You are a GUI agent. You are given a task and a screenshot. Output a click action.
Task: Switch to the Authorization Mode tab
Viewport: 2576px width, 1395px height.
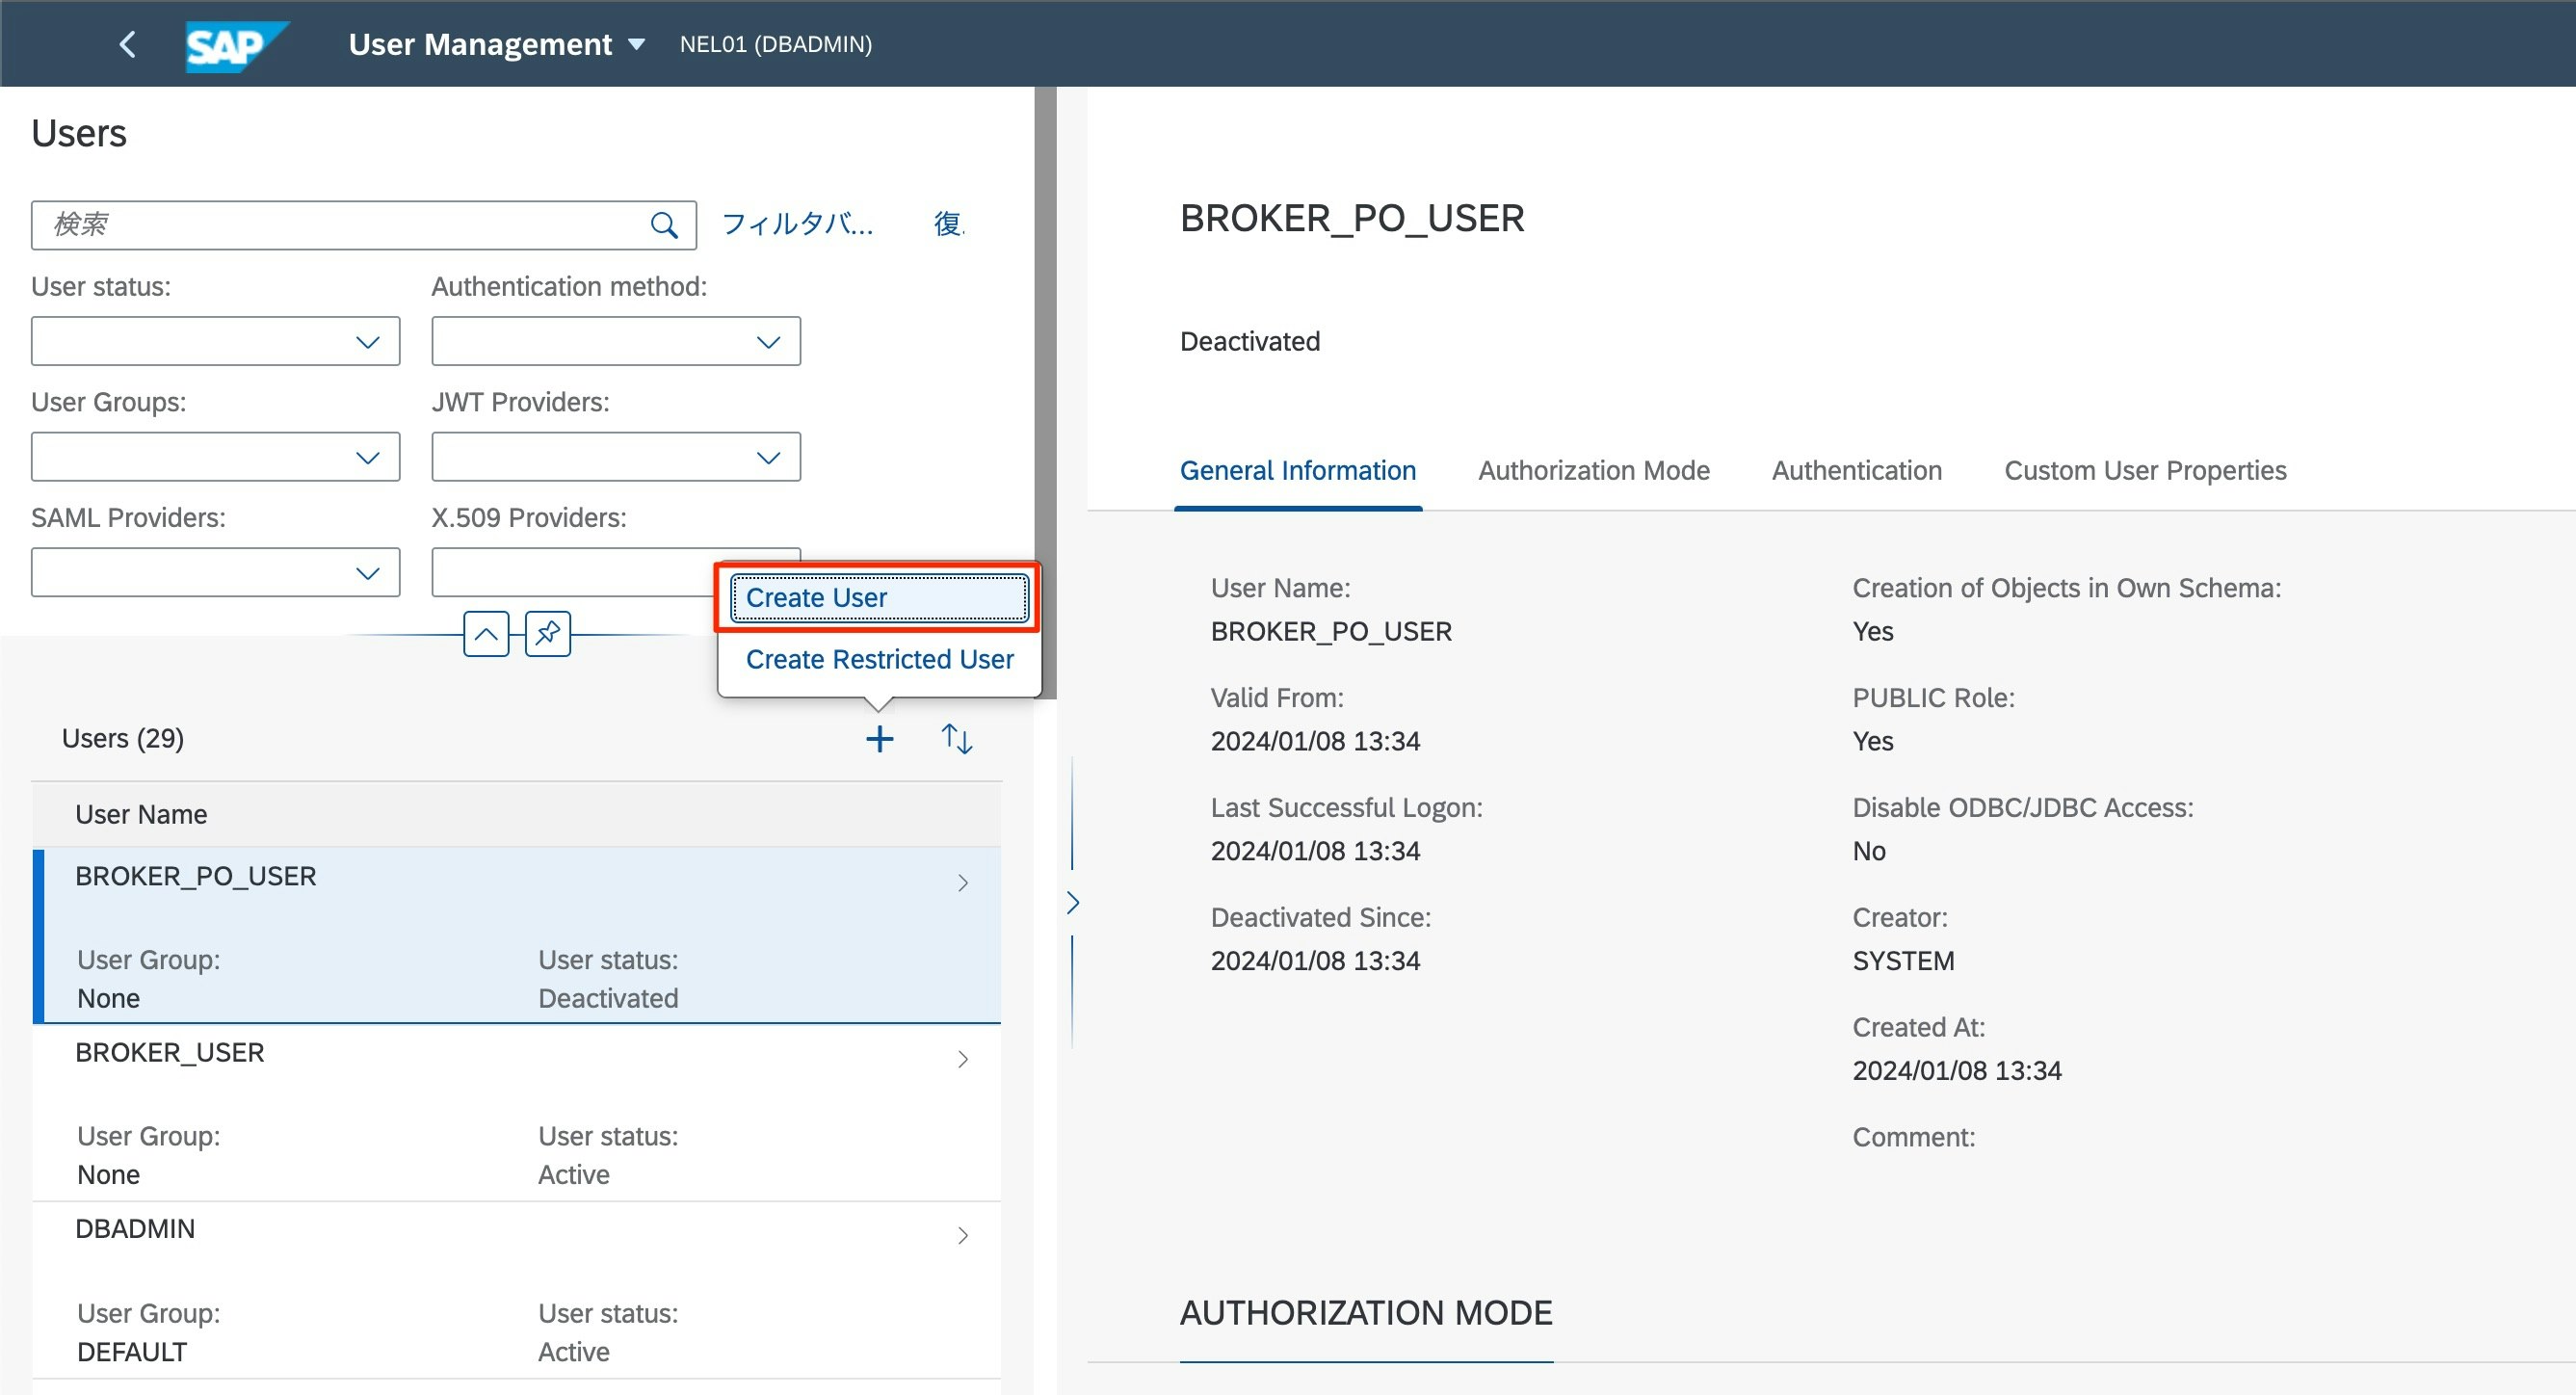(x=1594, y=470)
